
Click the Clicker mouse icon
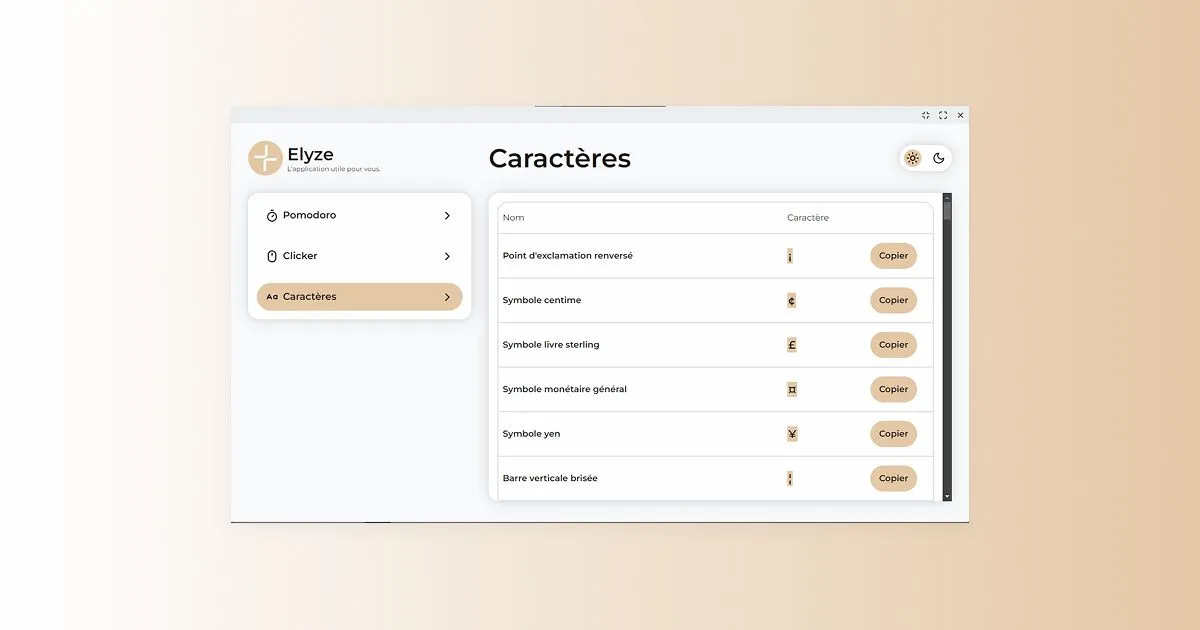click(x=272, y=256)
